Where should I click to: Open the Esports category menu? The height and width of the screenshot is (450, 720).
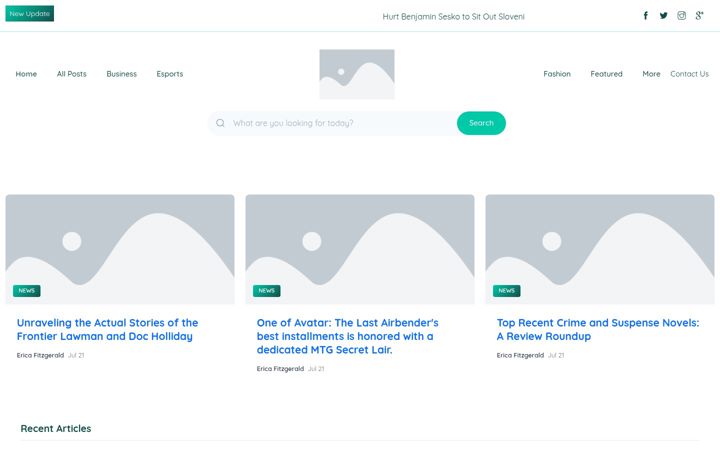click(x=169, y=74)
